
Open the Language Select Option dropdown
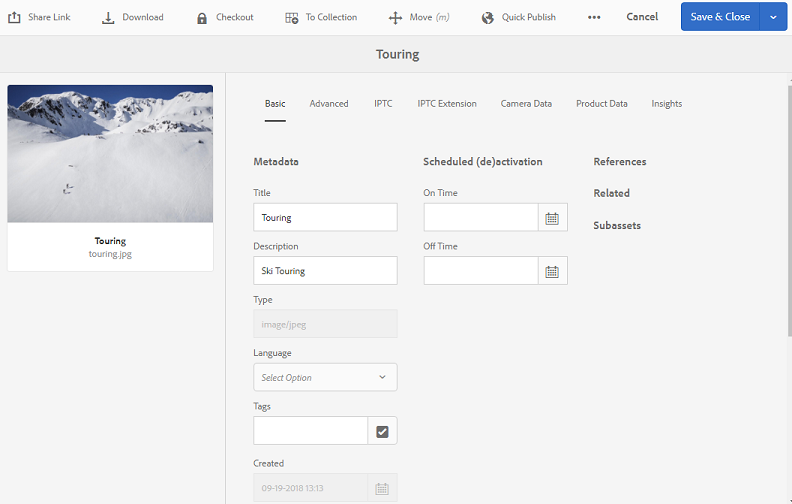(x=325, y=377)
